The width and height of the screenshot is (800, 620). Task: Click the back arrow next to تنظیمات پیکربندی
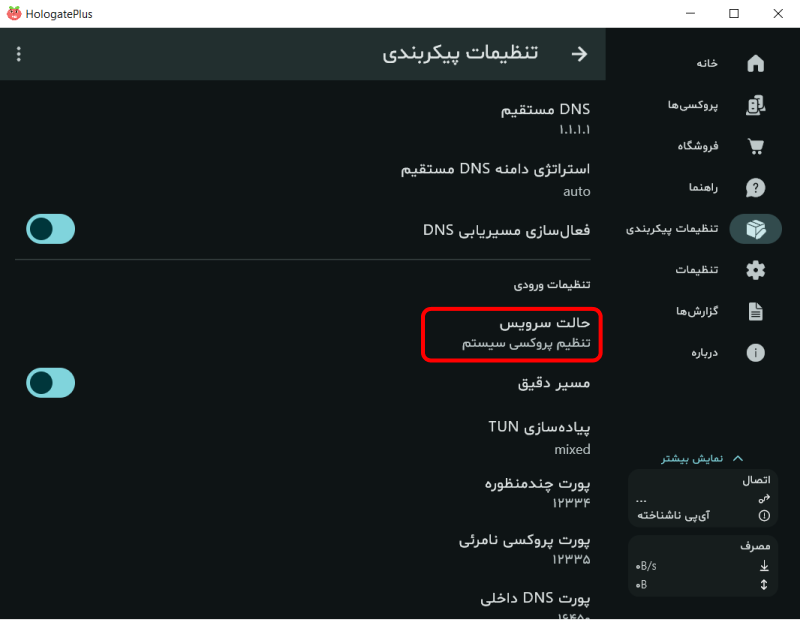click(x=578, y=54)
